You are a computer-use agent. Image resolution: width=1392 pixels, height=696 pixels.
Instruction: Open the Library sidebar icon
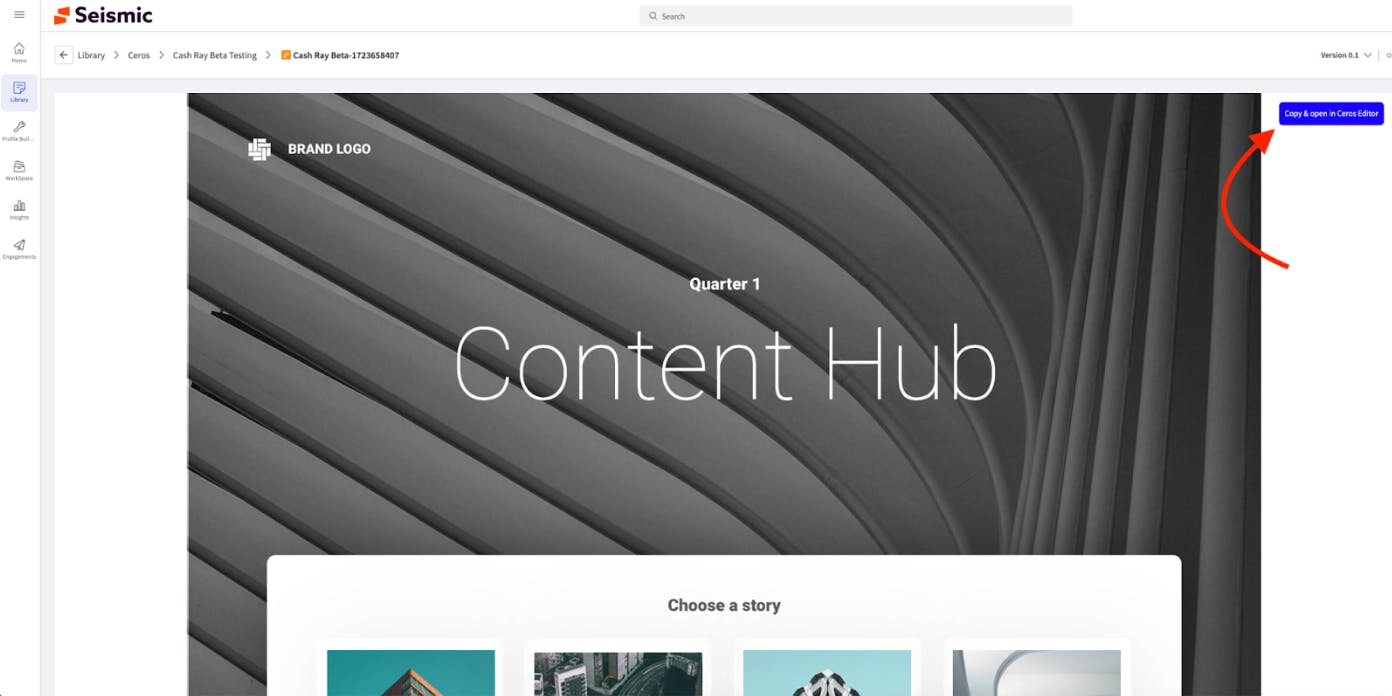coord(19,92)
